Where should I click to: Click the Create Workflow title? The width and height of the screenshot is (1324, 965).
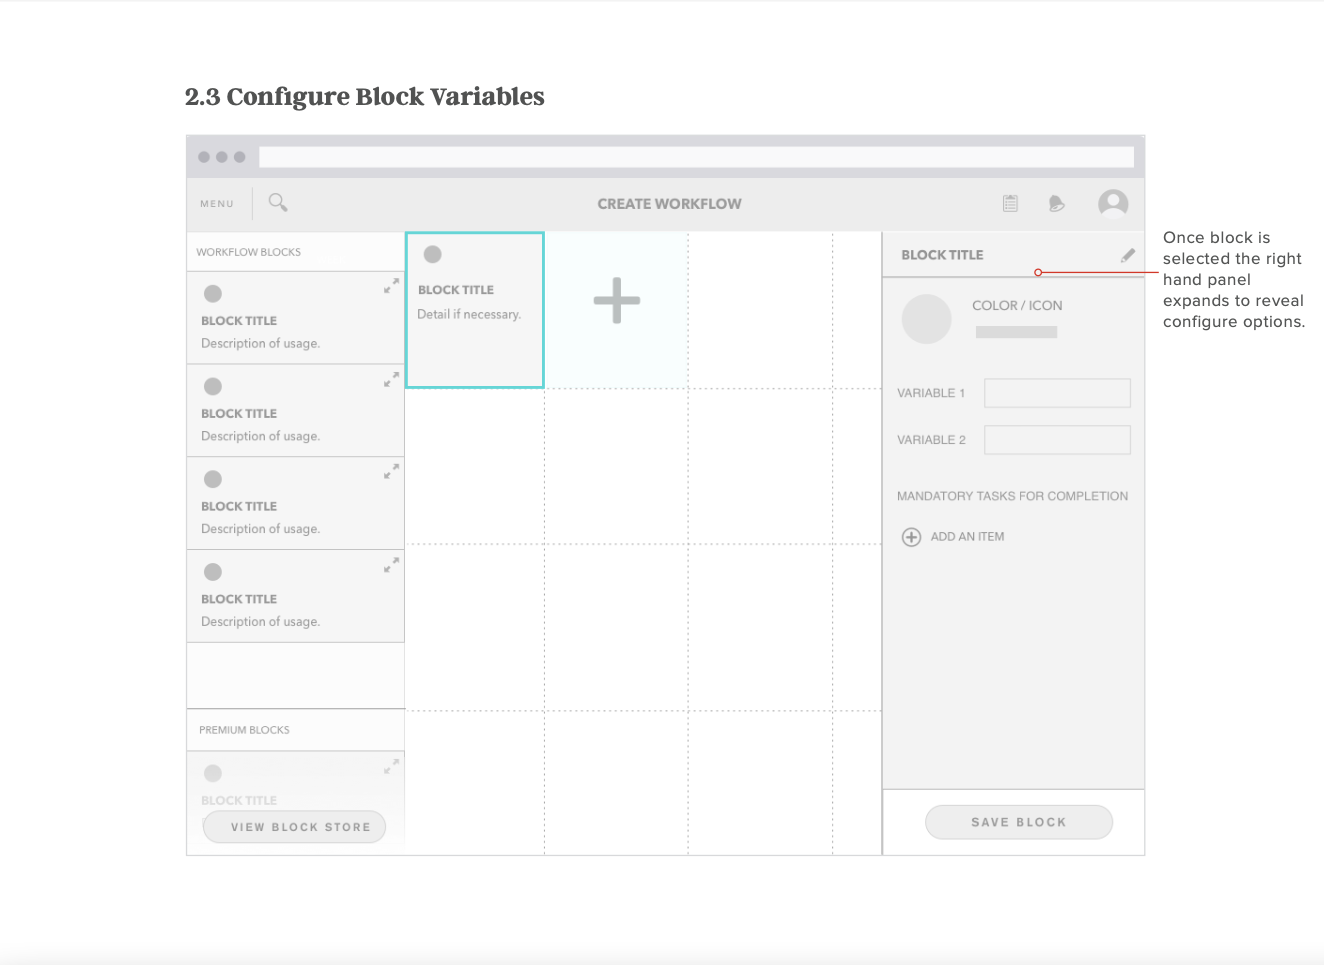point(669,204)
